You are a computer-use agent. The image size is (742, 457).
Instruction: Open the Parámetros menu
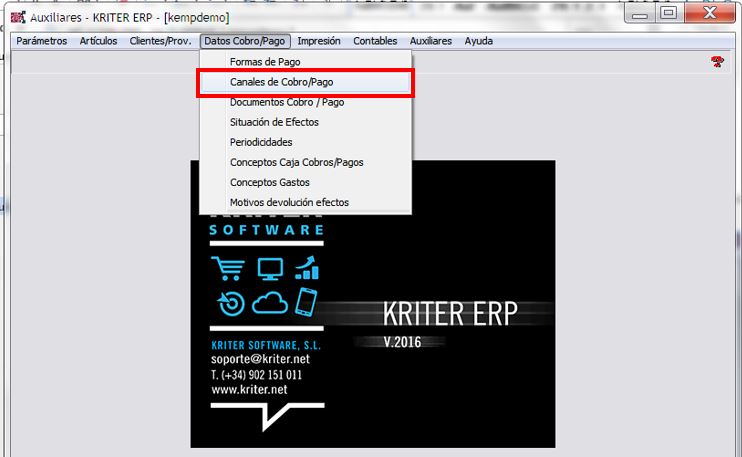click(x=42, y=41)
